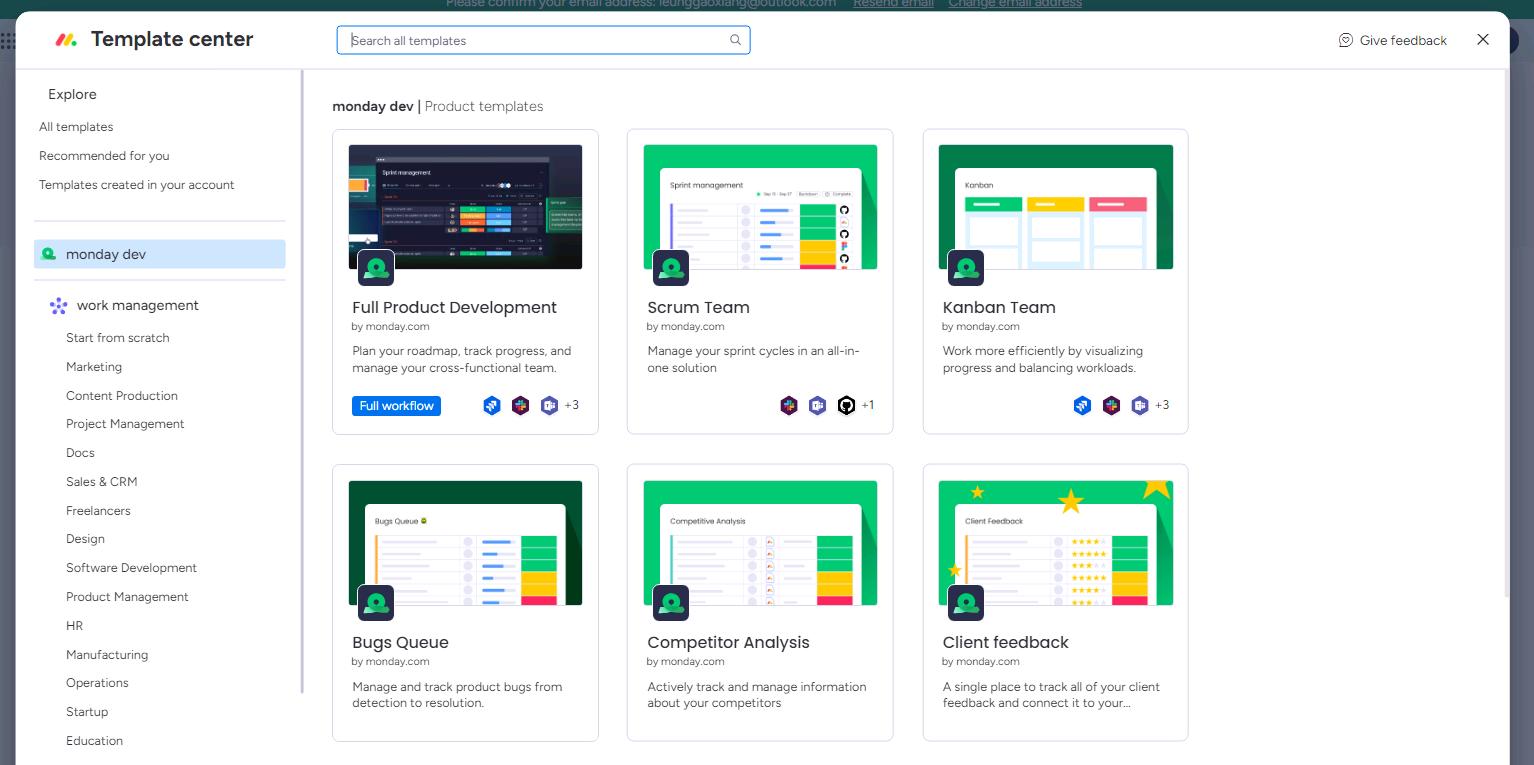Open the Kanban Team preview thumbnail
This screenshot has width=1534, height=765.
point(1055,207)
